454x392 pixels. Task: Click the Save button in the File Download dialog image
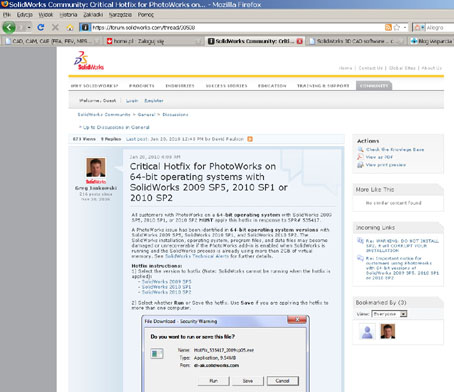pos(248,381)
